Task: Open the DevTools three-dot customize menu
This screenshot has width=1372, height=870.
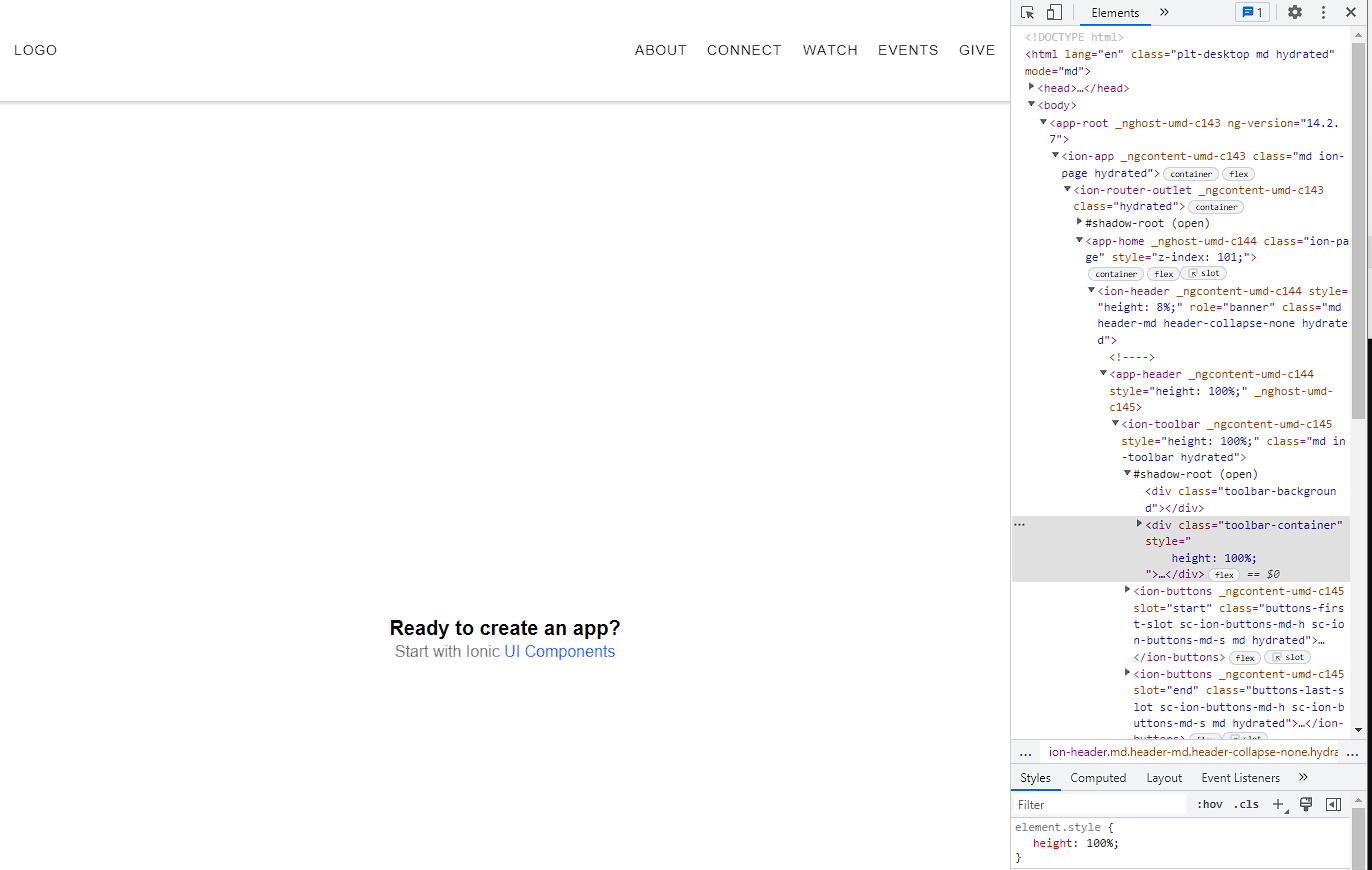Action: [x=1323, y=13]
